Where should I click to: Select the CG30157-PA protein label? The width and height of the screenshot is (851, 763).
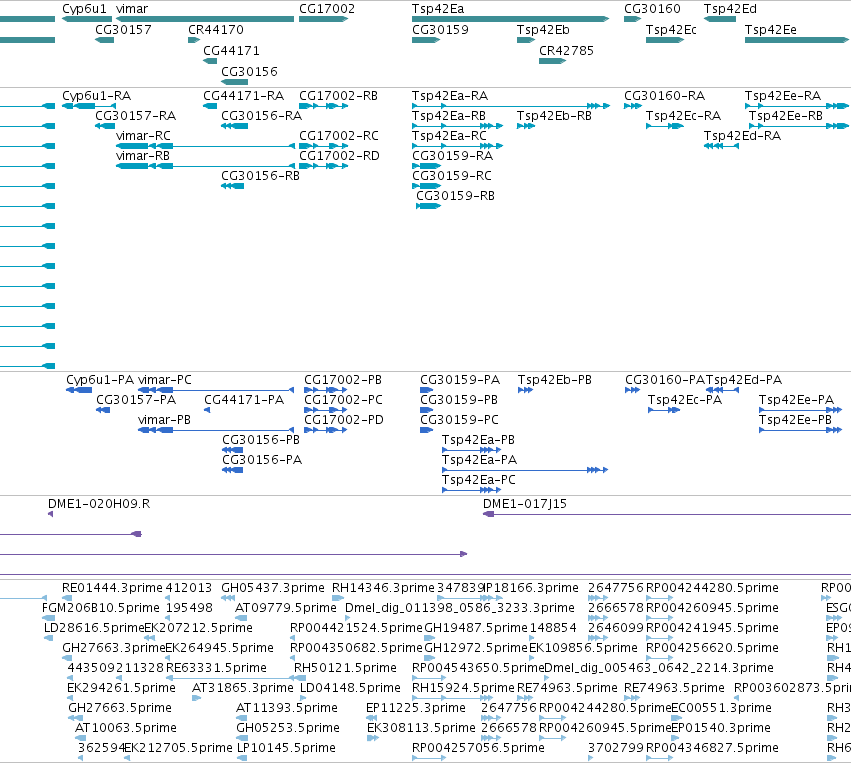click(136, 400)
